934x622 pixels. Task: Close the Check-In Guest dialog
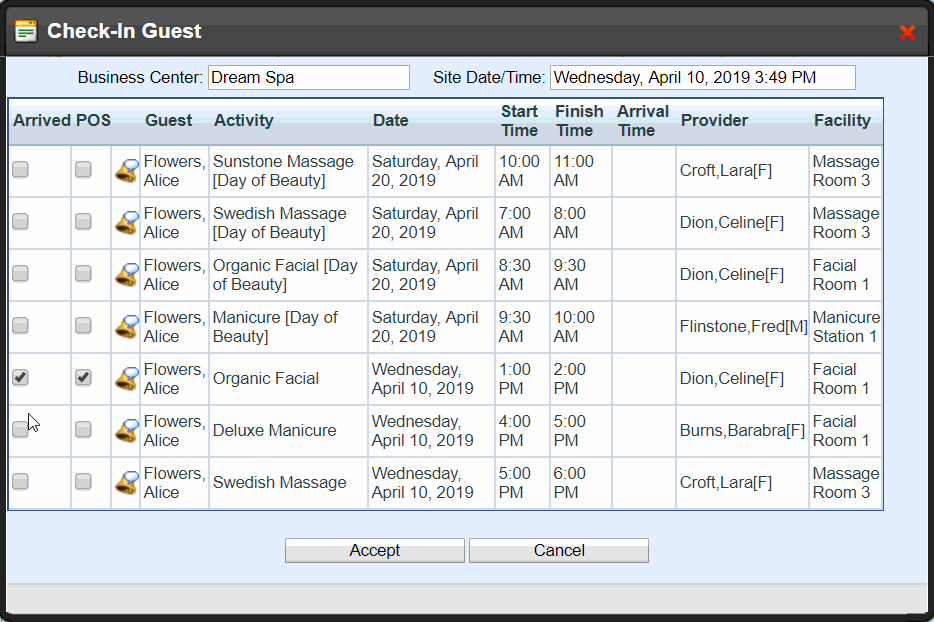tap(907, 32)
